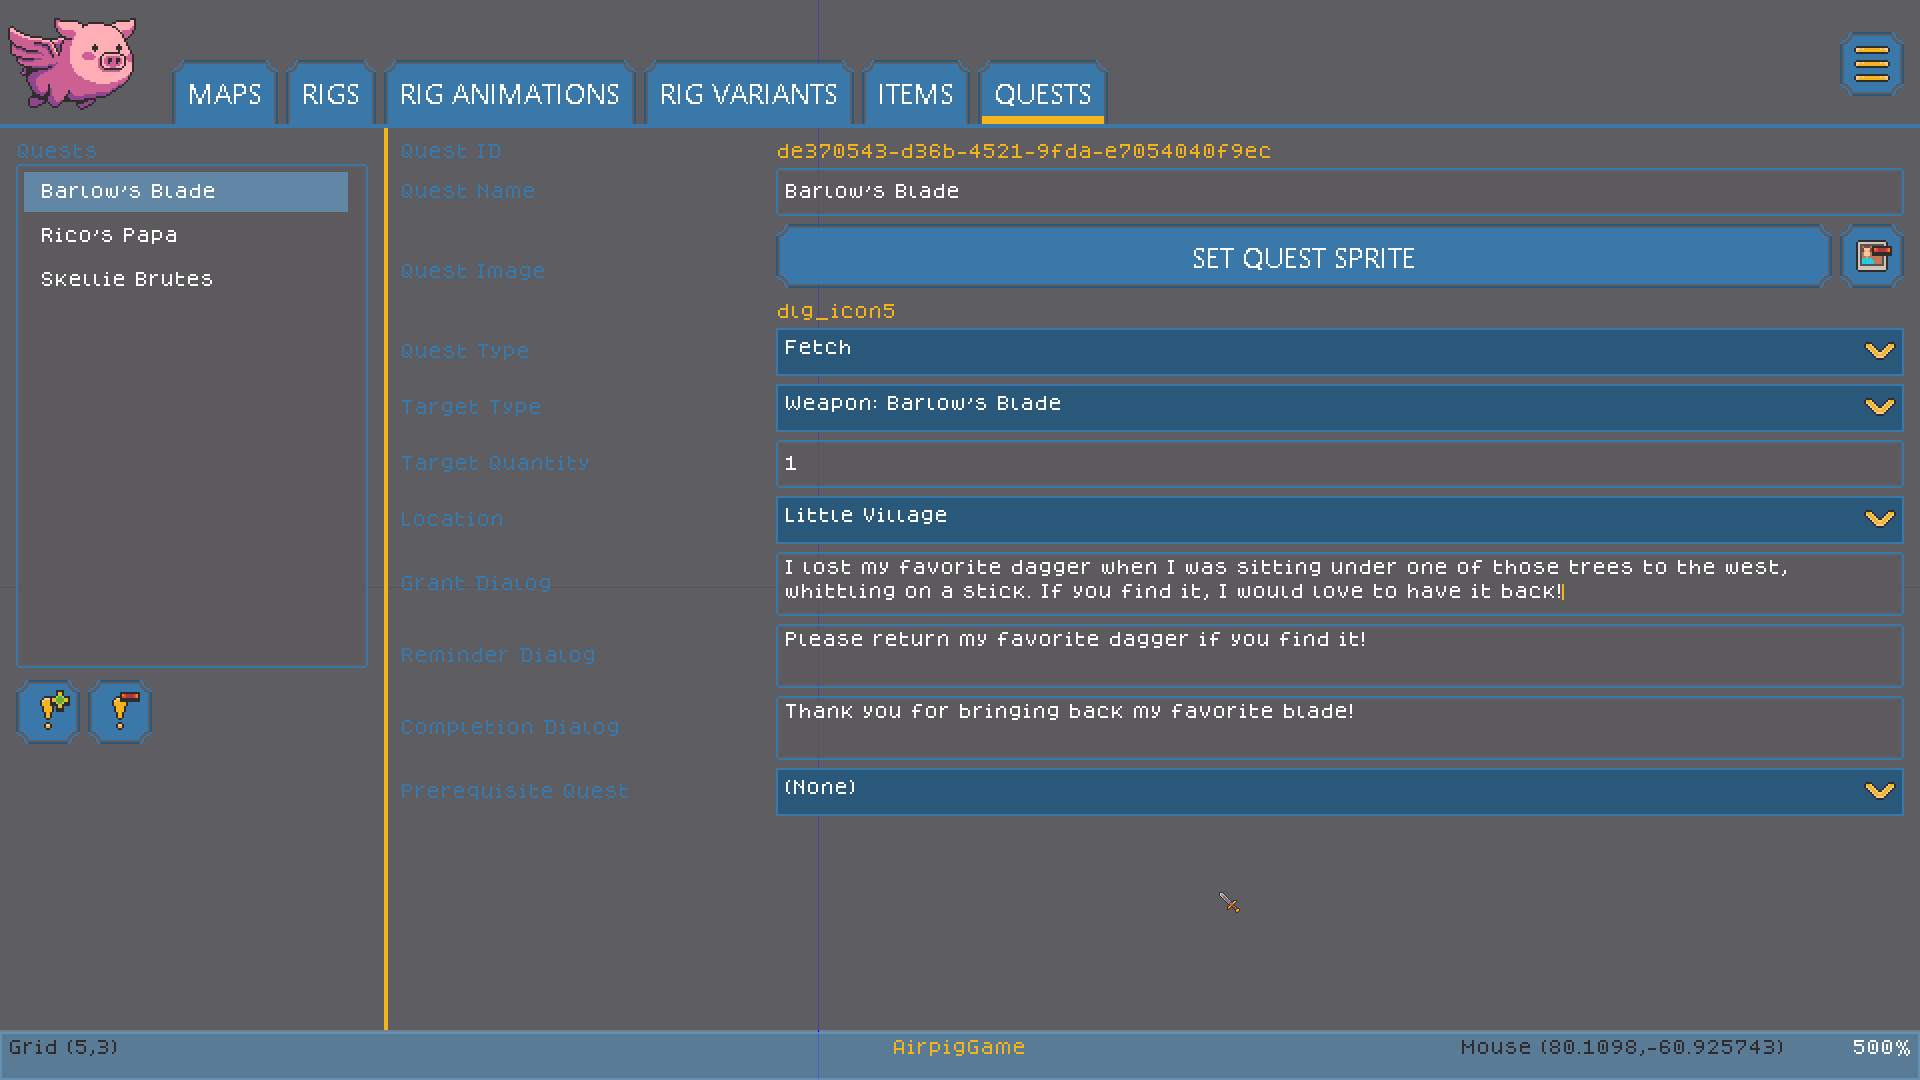1920x1080 pixels.
Task: Expand the Location Little Village dropdown
Action: pyautogui.click(x=1339, y=519)
